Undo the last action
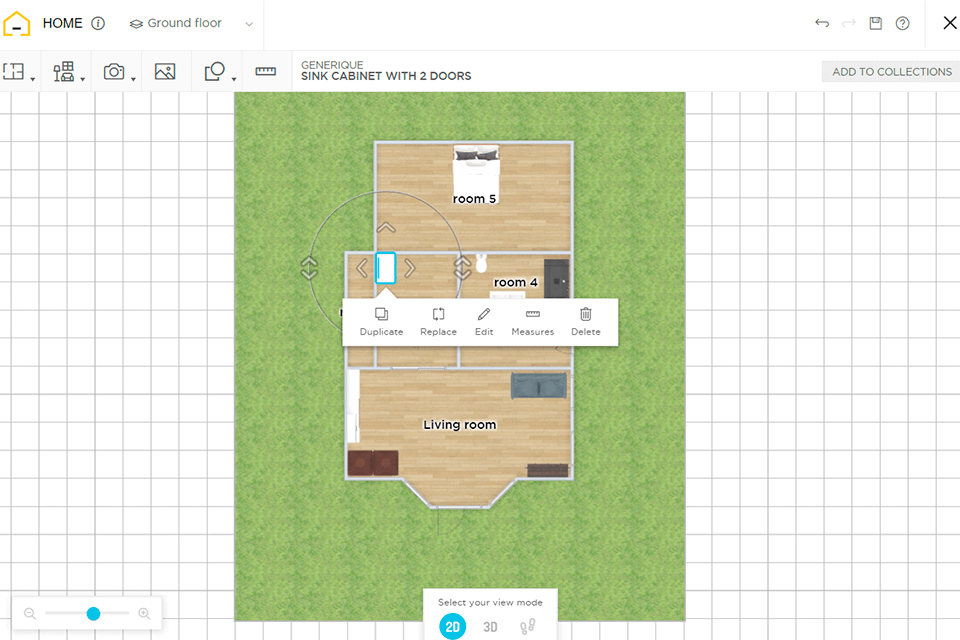 point(822,23)
